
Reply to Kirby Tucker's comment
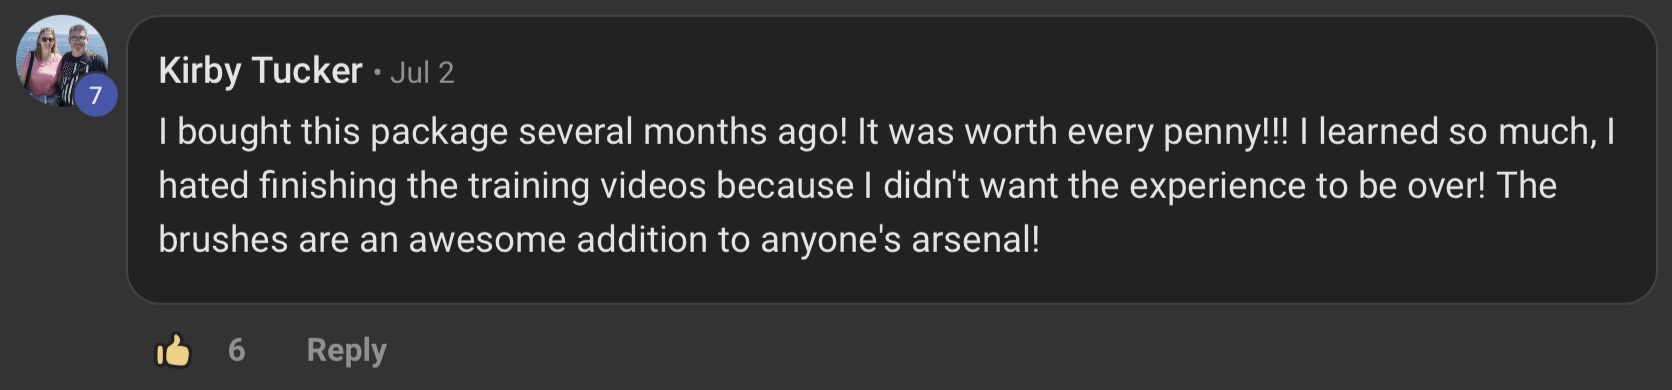346,350
